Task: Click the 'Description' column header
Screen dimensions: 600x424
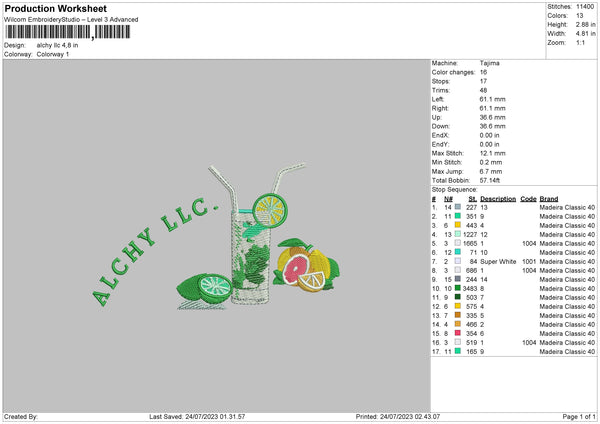Action: (498, 199)
